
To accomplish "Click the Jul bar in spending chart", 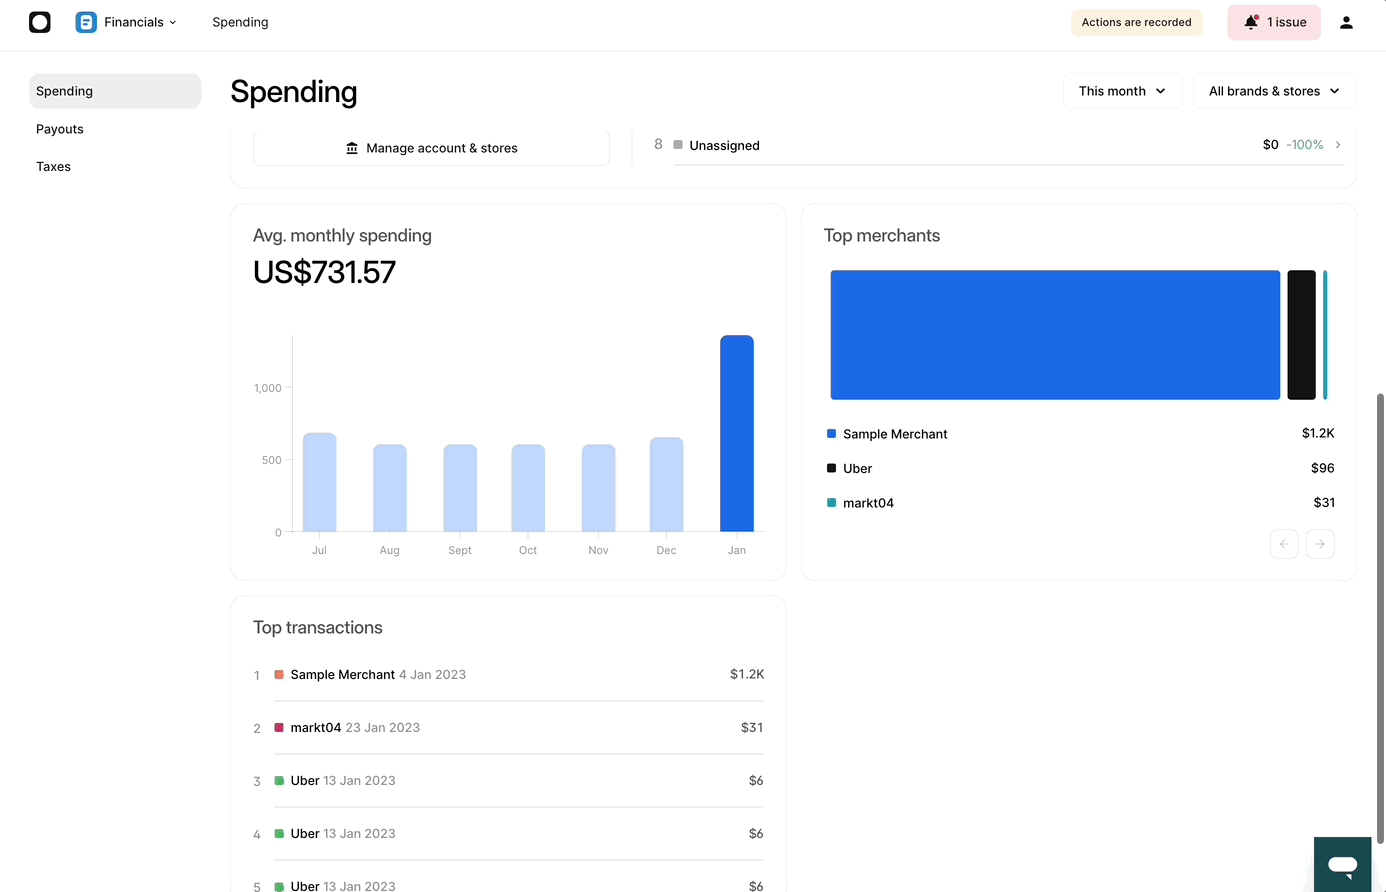I will pyautogui.click(x=319, y=482).
